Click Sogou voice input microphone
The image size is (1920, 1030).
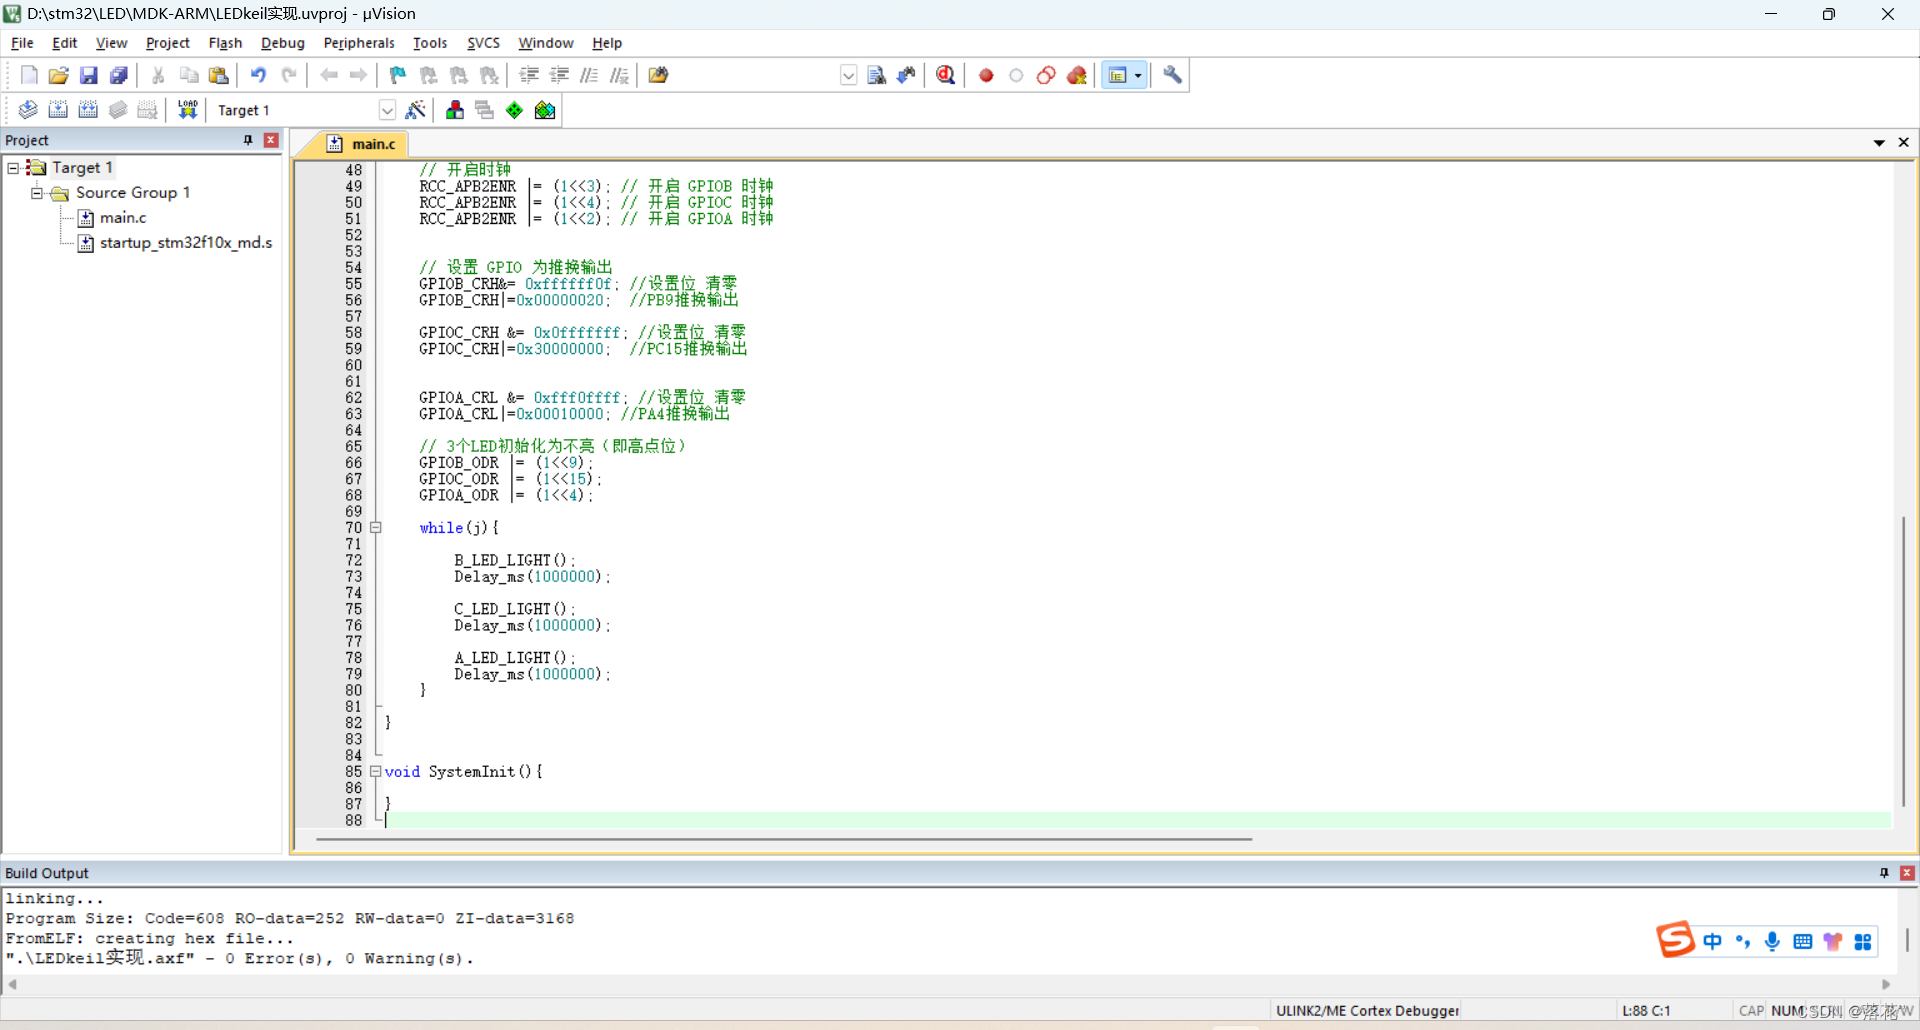click(x=1772, y=941)
